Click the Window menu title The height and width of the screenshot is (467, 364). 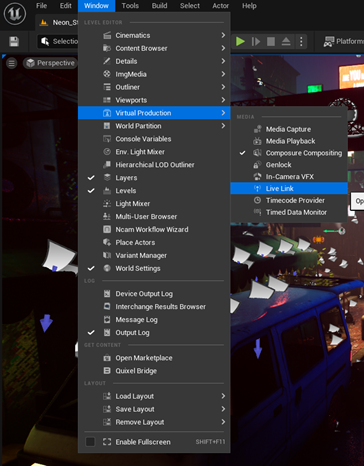pos(96,6)
